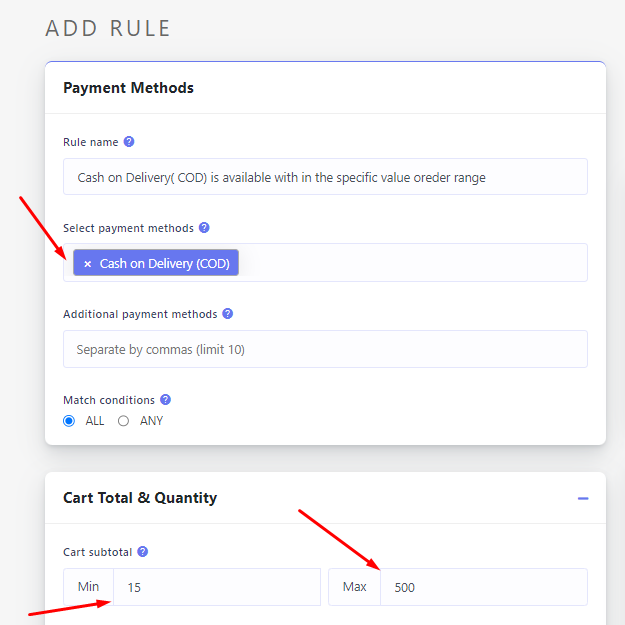This screenshot has height=625, width=625.
Task: Open the Select payment methods dropdown field
Action: click(x=410, y=263)
